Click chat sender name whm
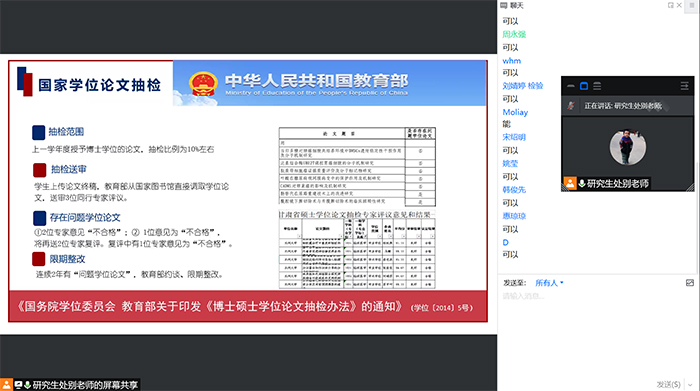700x391 pixels. coord(512,61)
